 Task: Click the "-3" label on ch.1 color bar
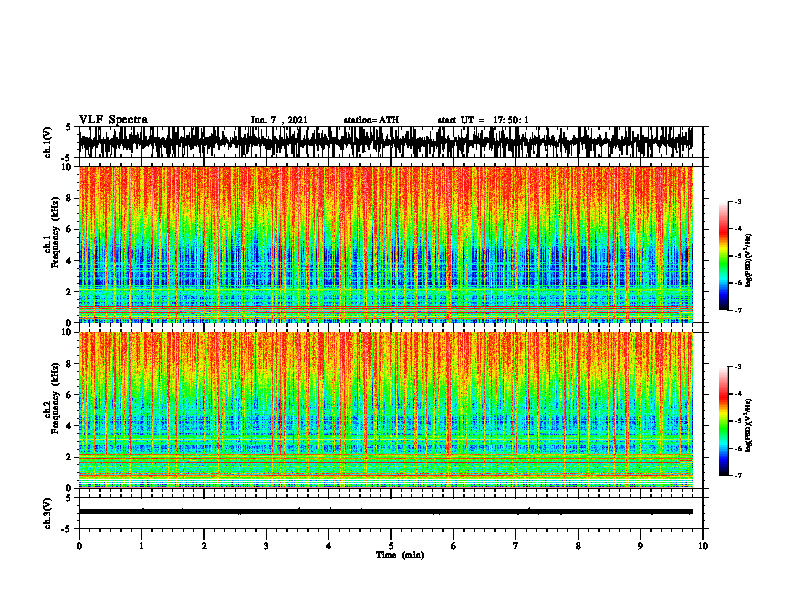tap(738, 202)
